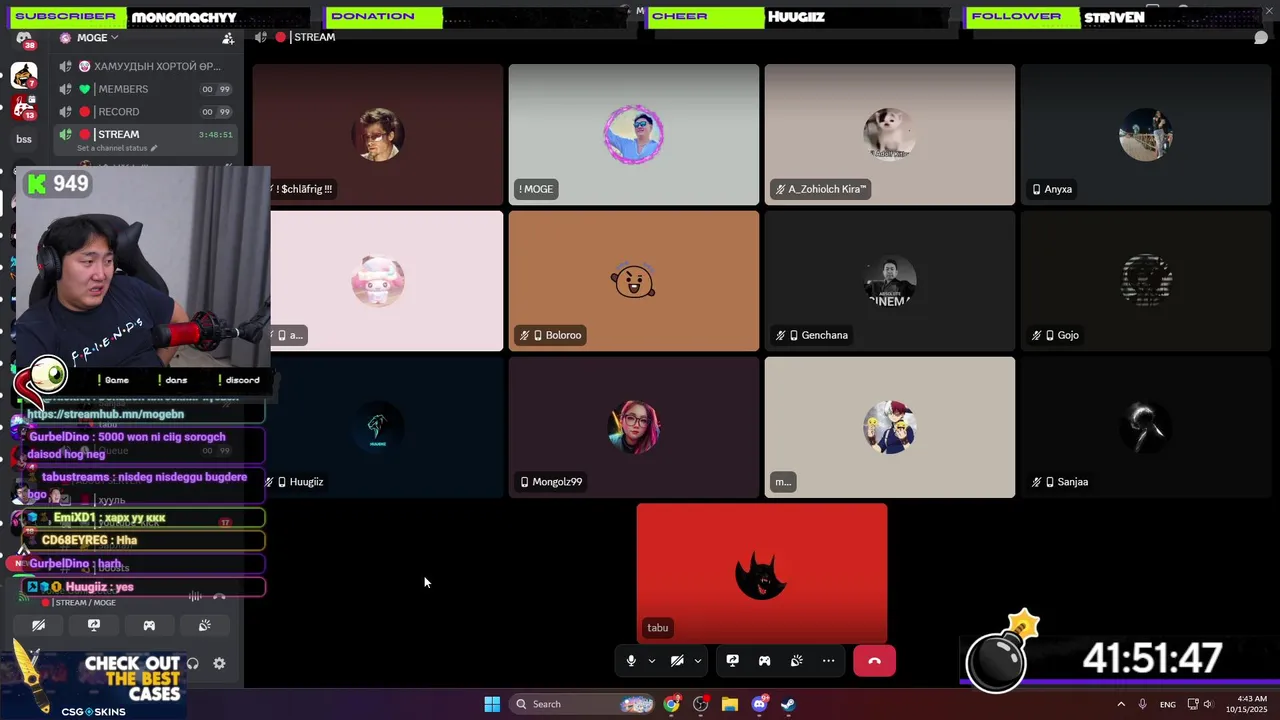Open user settings gear icon

(219, 663)
